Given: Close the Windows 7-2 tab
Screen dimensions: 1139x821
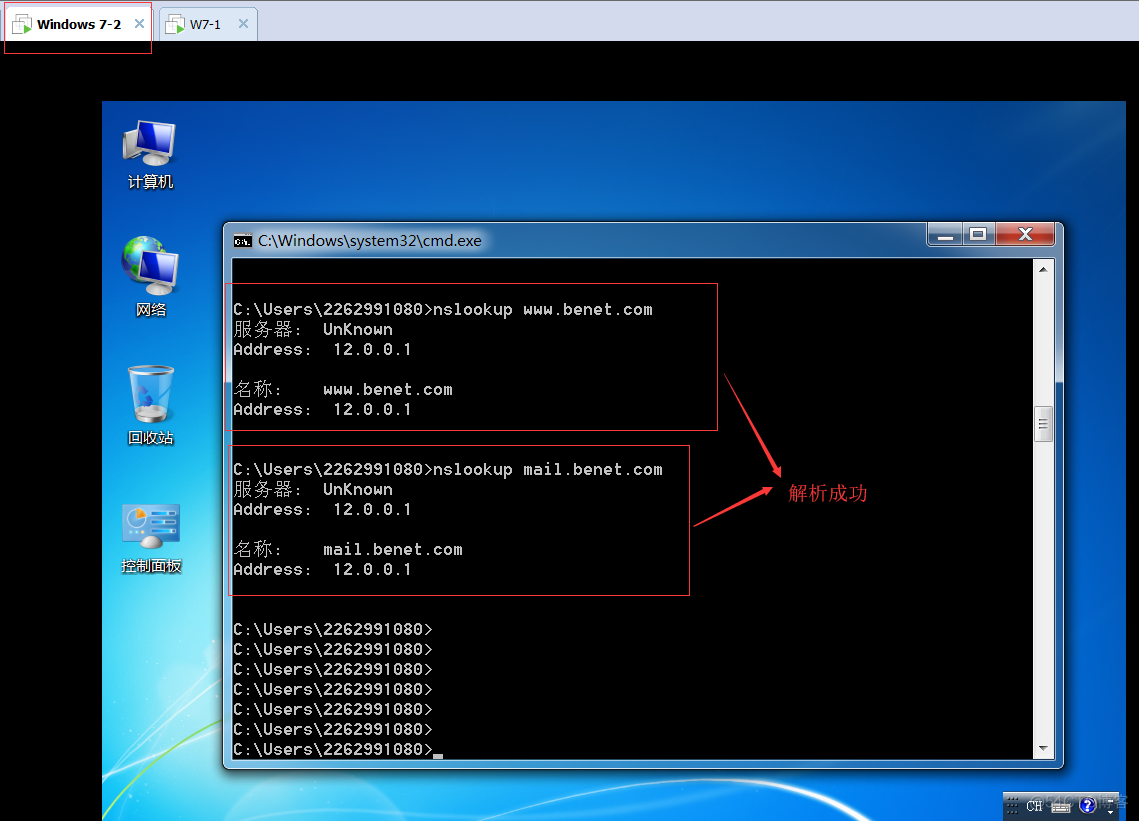Looking at the screenshot, I should pos(139,23).
